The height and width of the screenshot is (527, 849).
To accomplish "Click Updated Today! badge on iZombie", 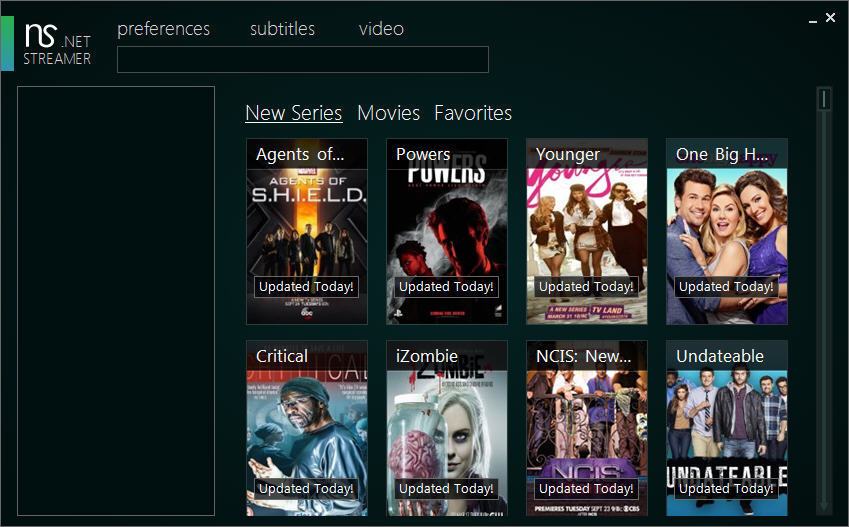I will coord(446,489).
